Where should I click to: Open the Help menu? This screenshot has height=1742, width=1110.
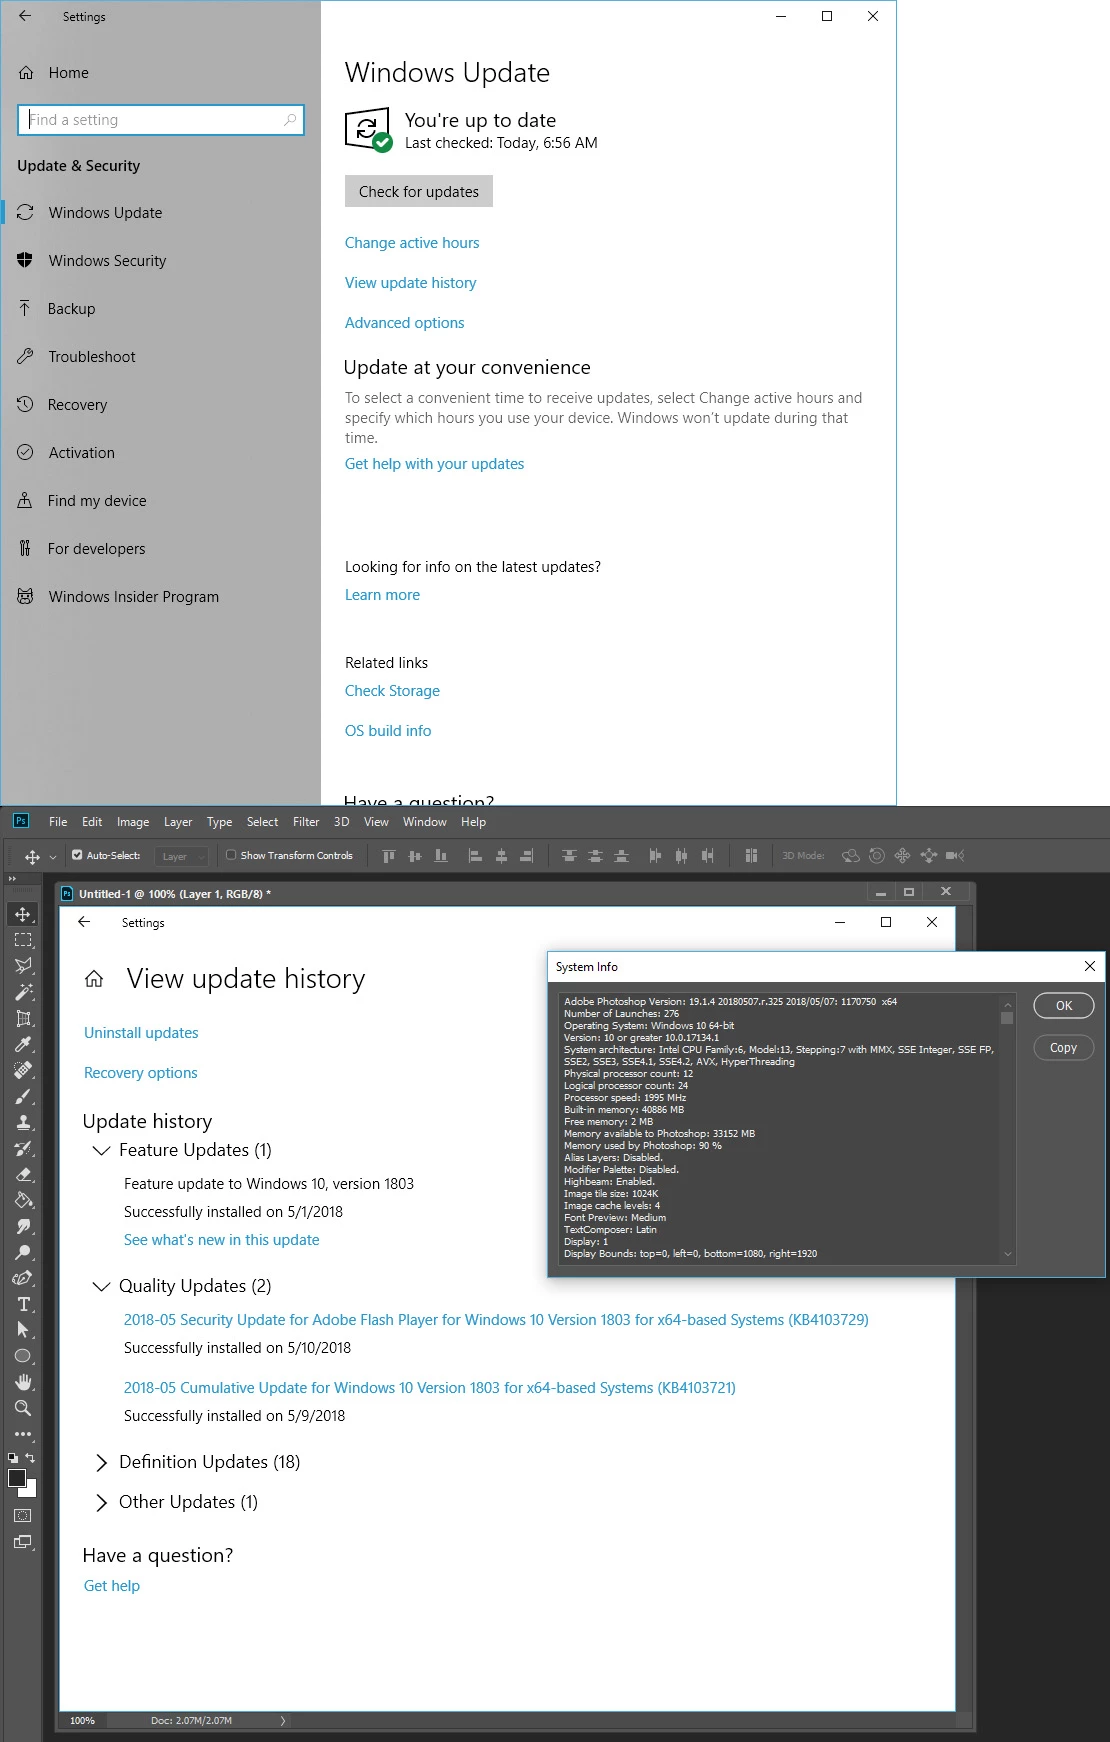pyautogui.click(x=473, y=822)
